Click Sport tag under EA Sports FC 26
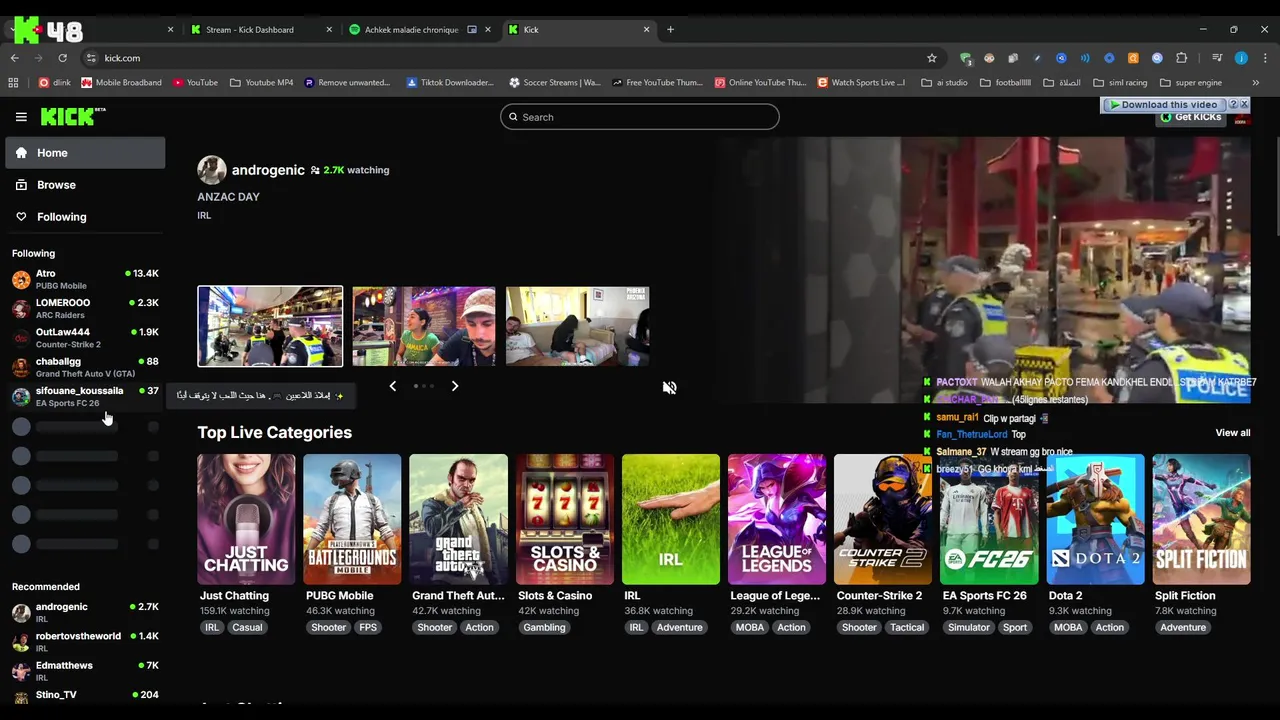Viewport: 1280px width, 720px height. click(x=1015, y=628)
